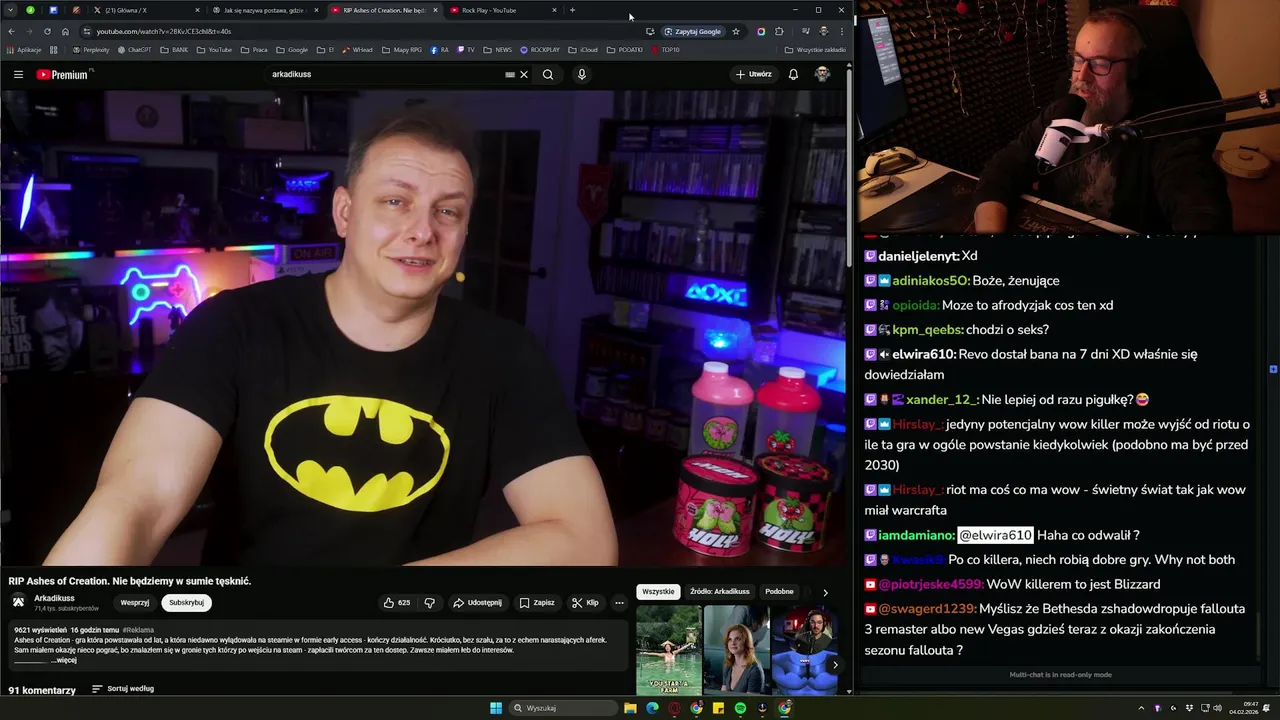Open File Explorer from taskbar
The width and height of the screenshot is (1280, 720).
pos(630,708)
